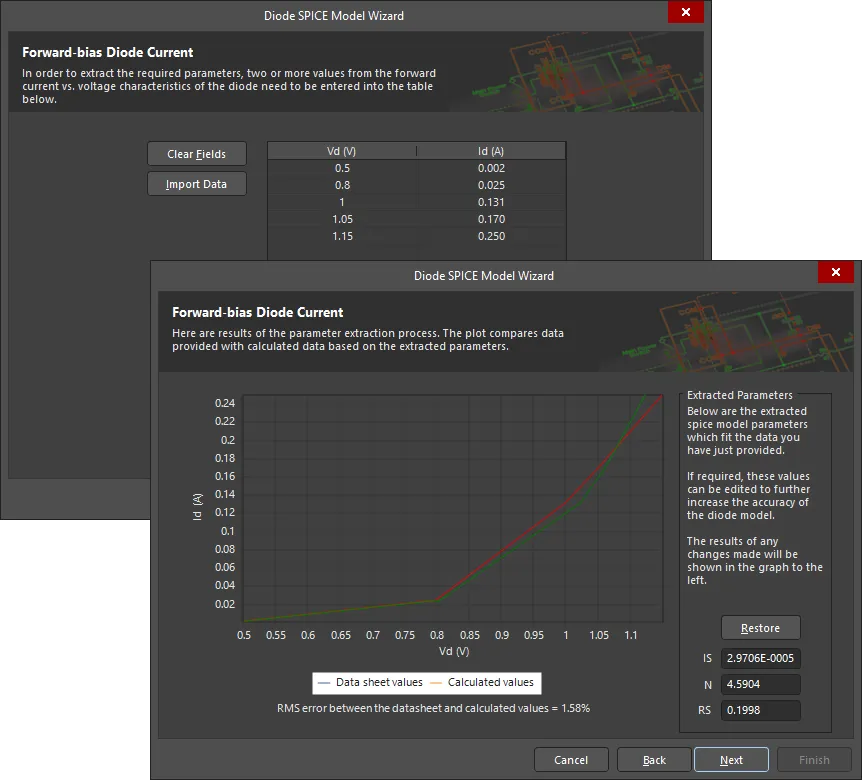Proceed with the Next button
Viewport: 862px width, 780px height.
tap(731, 760)
